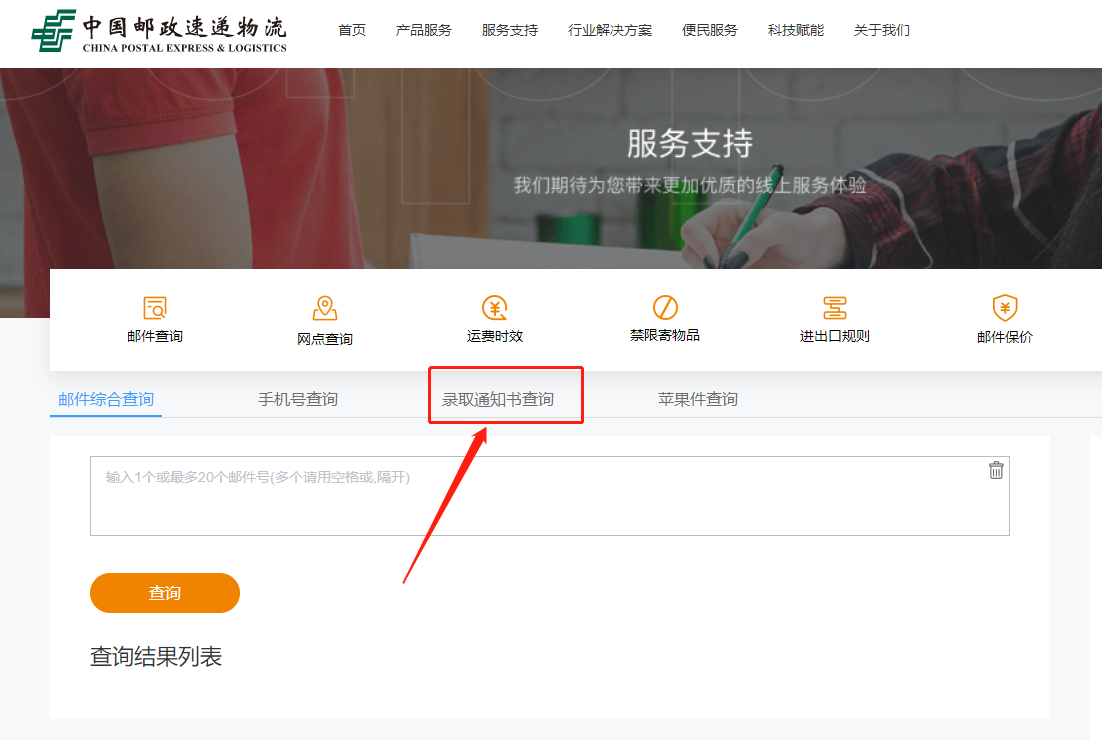Open the 进出口规则 import-export rules icon
The height and width of the screenshot is (740, 1102).
[x=835, y=308]
